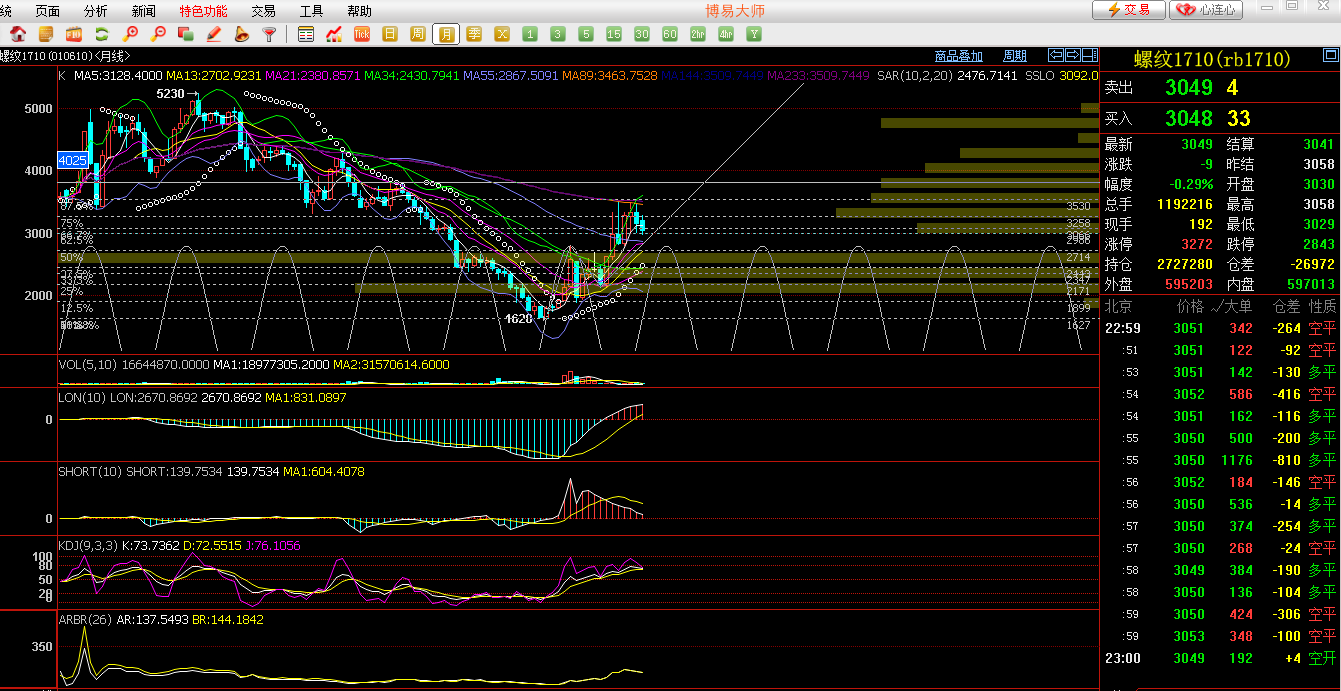Open the gold notepad toolbar icon

tap(45, 34)
